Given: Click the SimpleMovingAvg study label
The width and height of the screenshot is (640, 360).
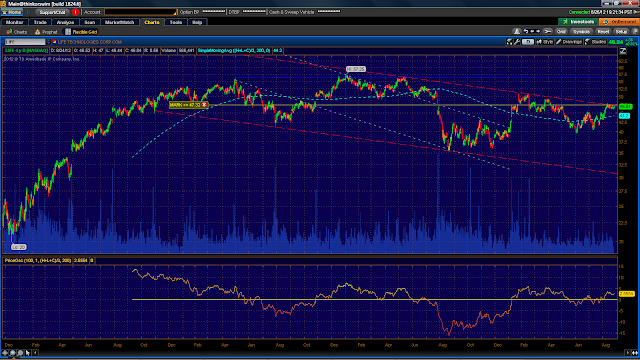Looking at the screenshot, I should pos(234,51).
